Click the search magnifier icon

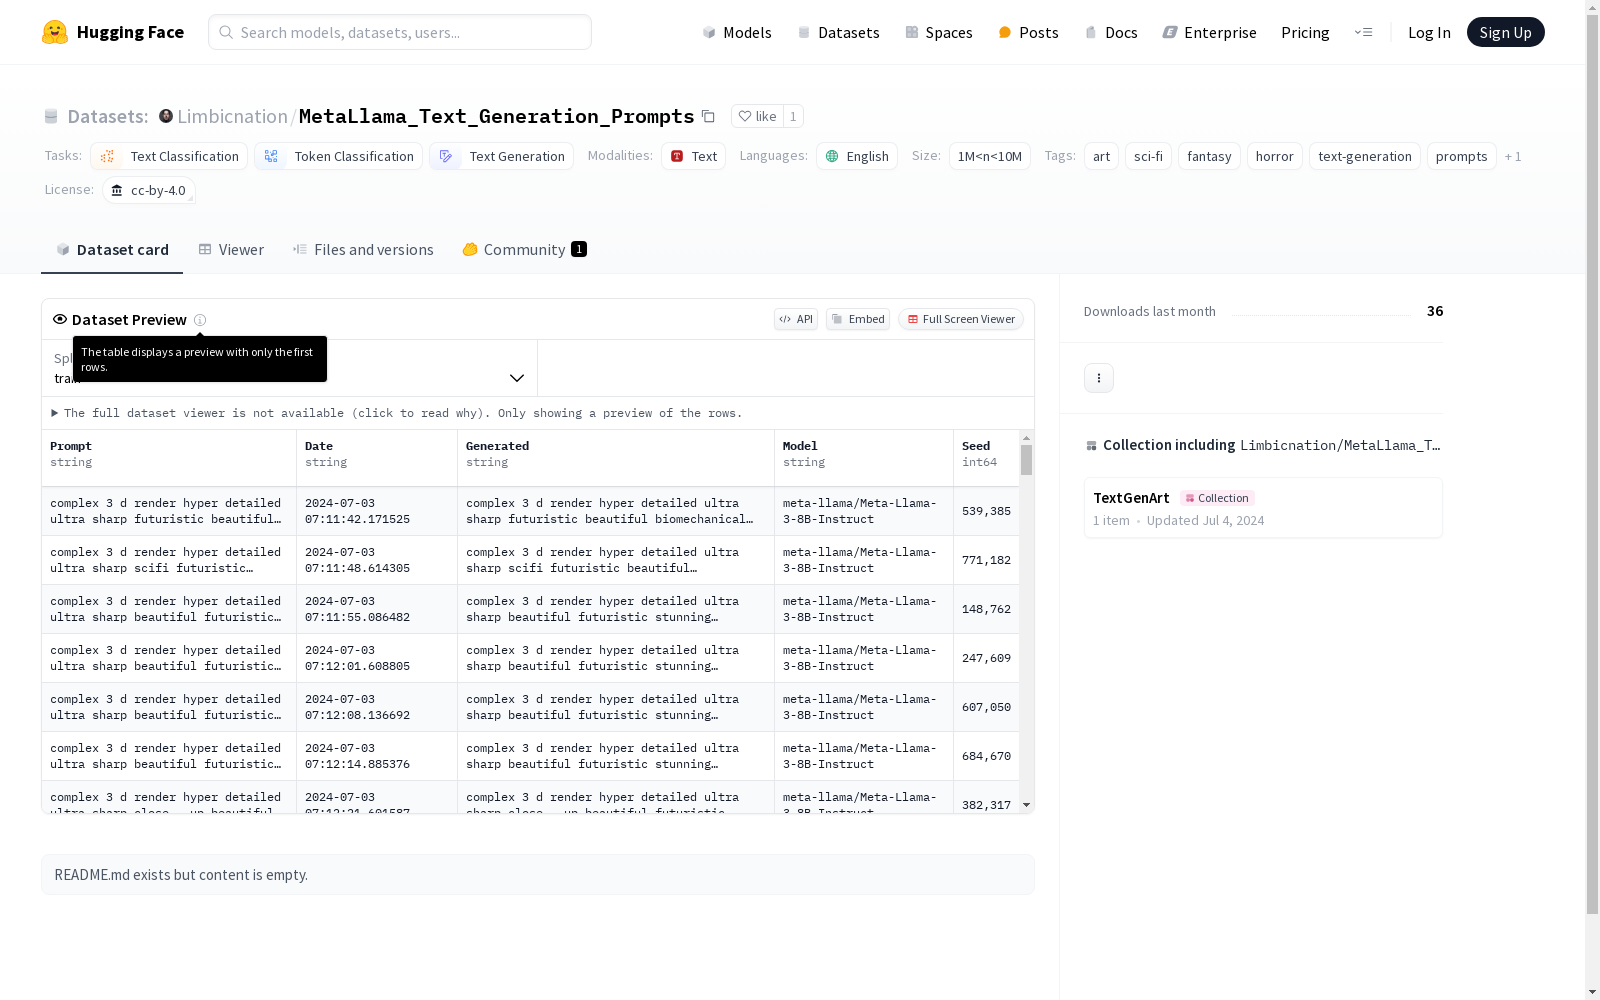(226, 32)
